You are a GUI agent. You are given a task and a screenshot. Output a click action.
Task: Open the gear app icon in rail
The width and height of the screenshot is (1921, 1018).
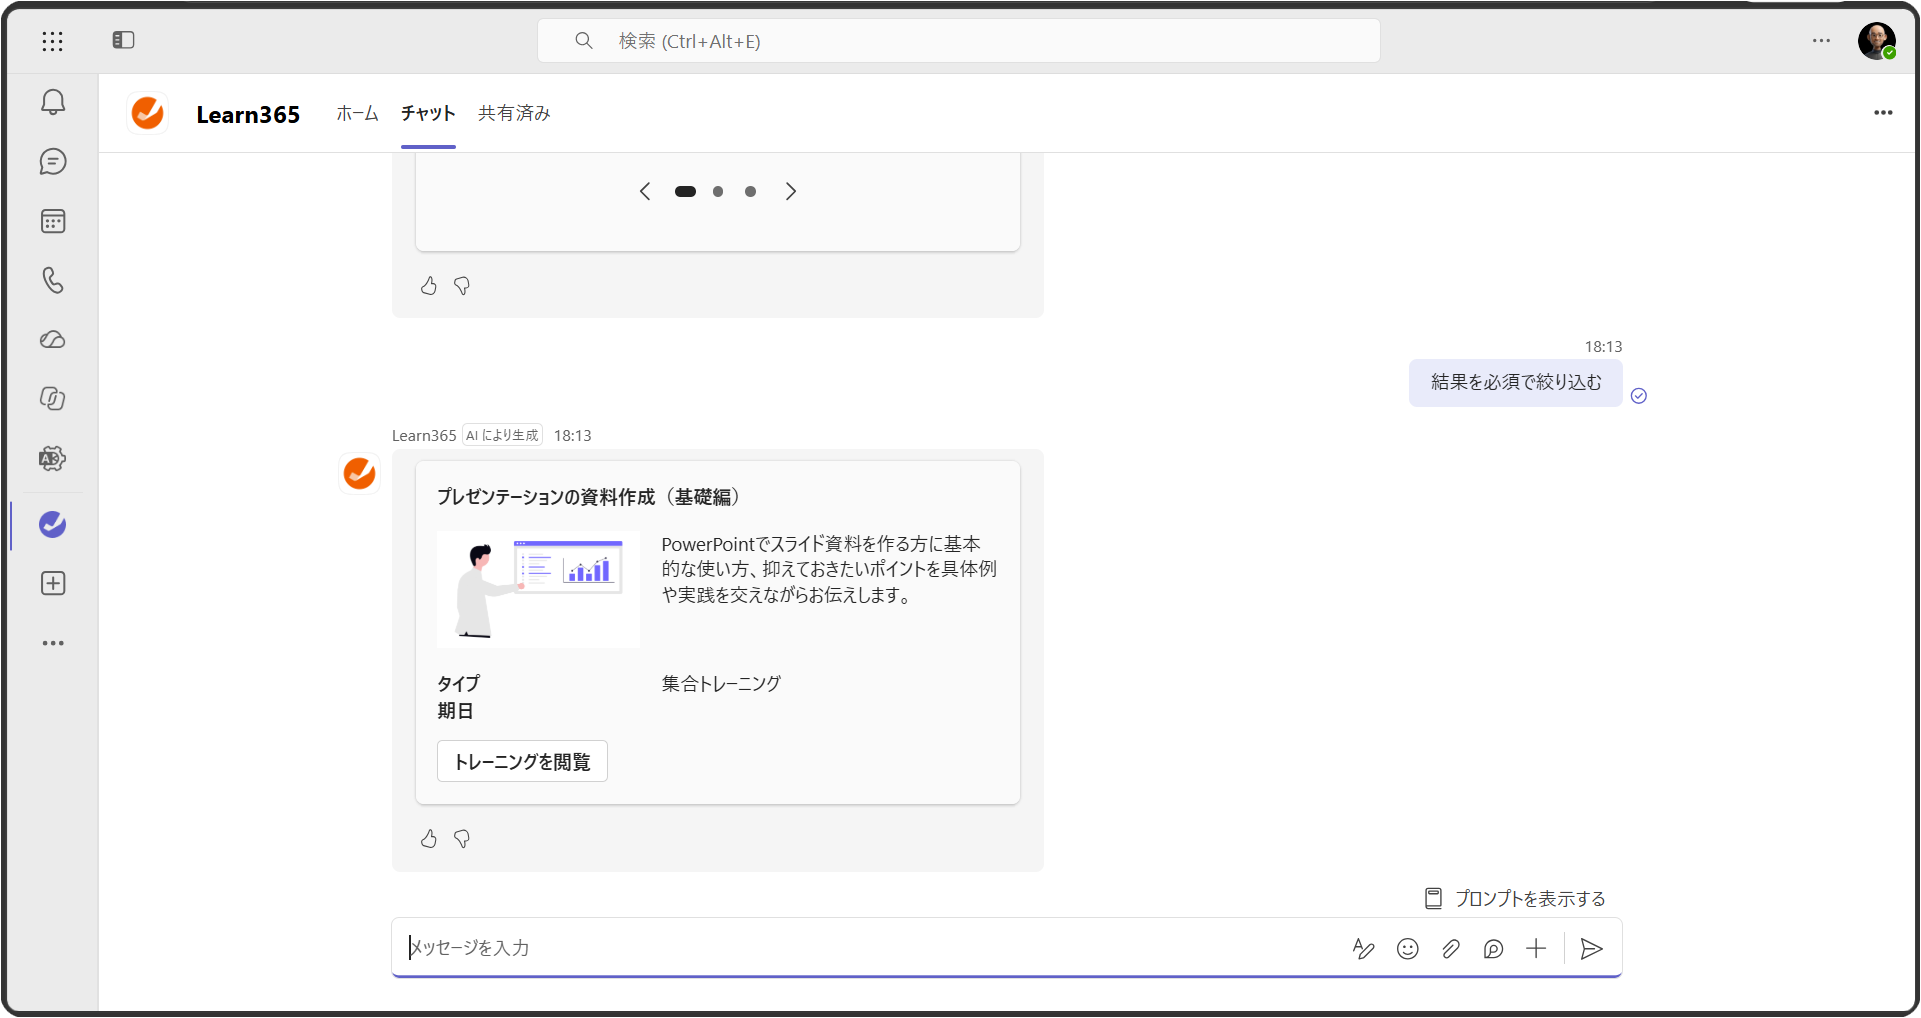(x=53, y=459)
